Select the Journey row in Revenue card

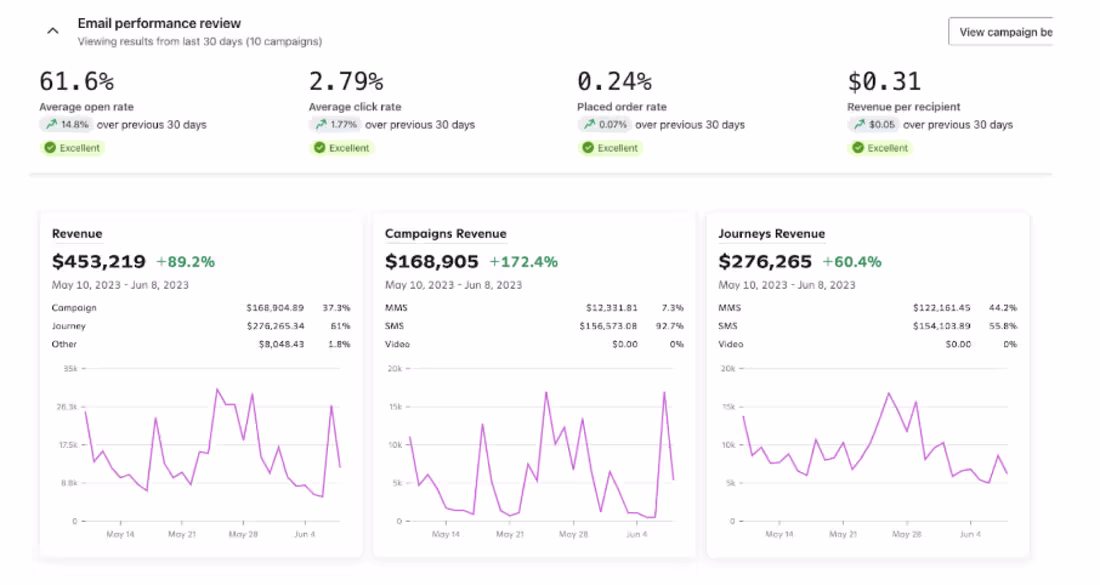[201, 326]
